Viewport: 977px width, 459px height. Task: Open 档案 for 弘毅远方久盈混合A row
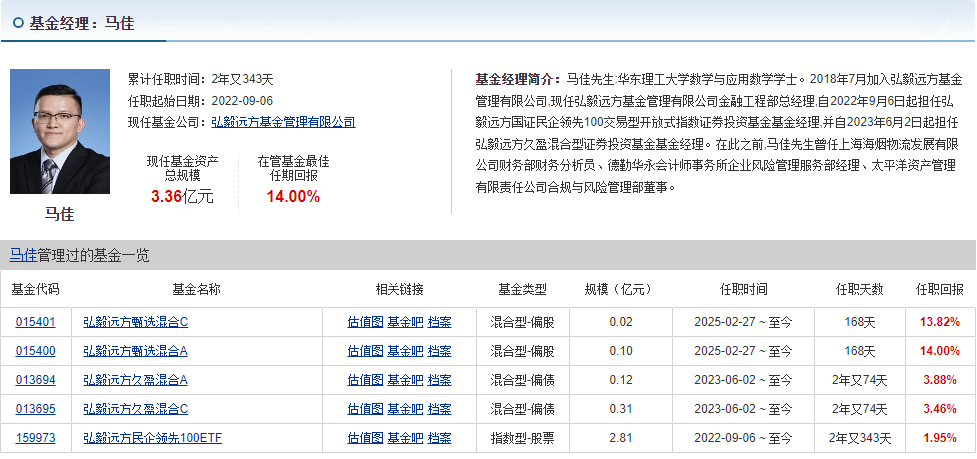439,380
